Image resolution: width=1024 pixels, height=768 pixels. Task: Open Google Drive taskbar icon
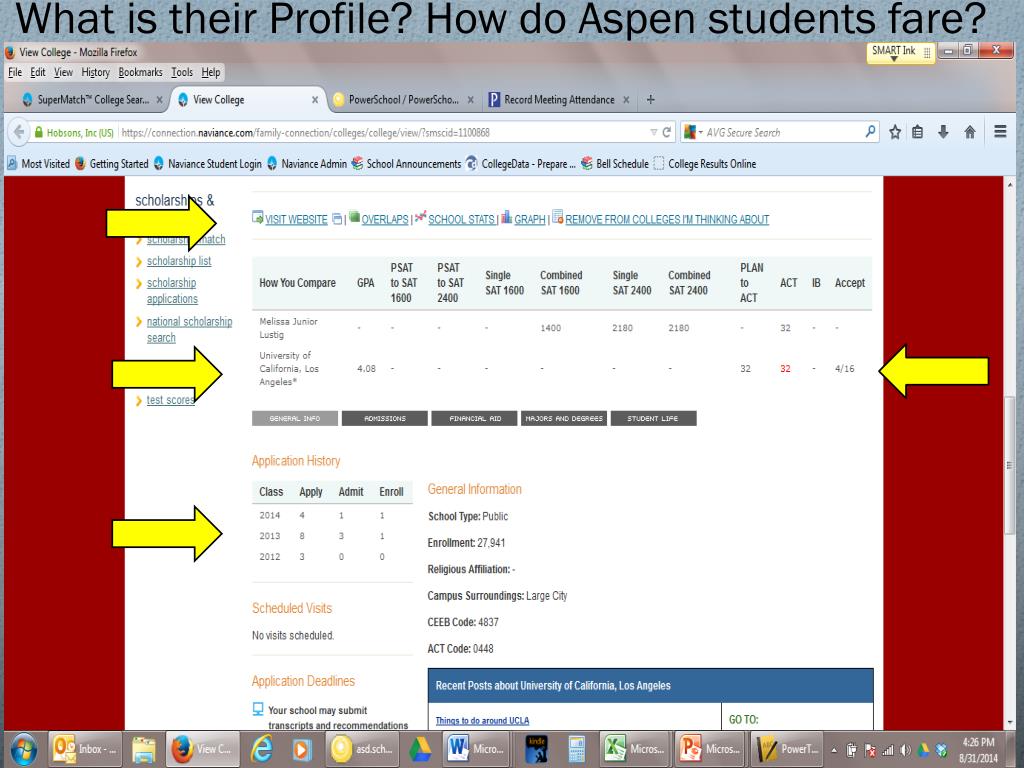[420, 749]
